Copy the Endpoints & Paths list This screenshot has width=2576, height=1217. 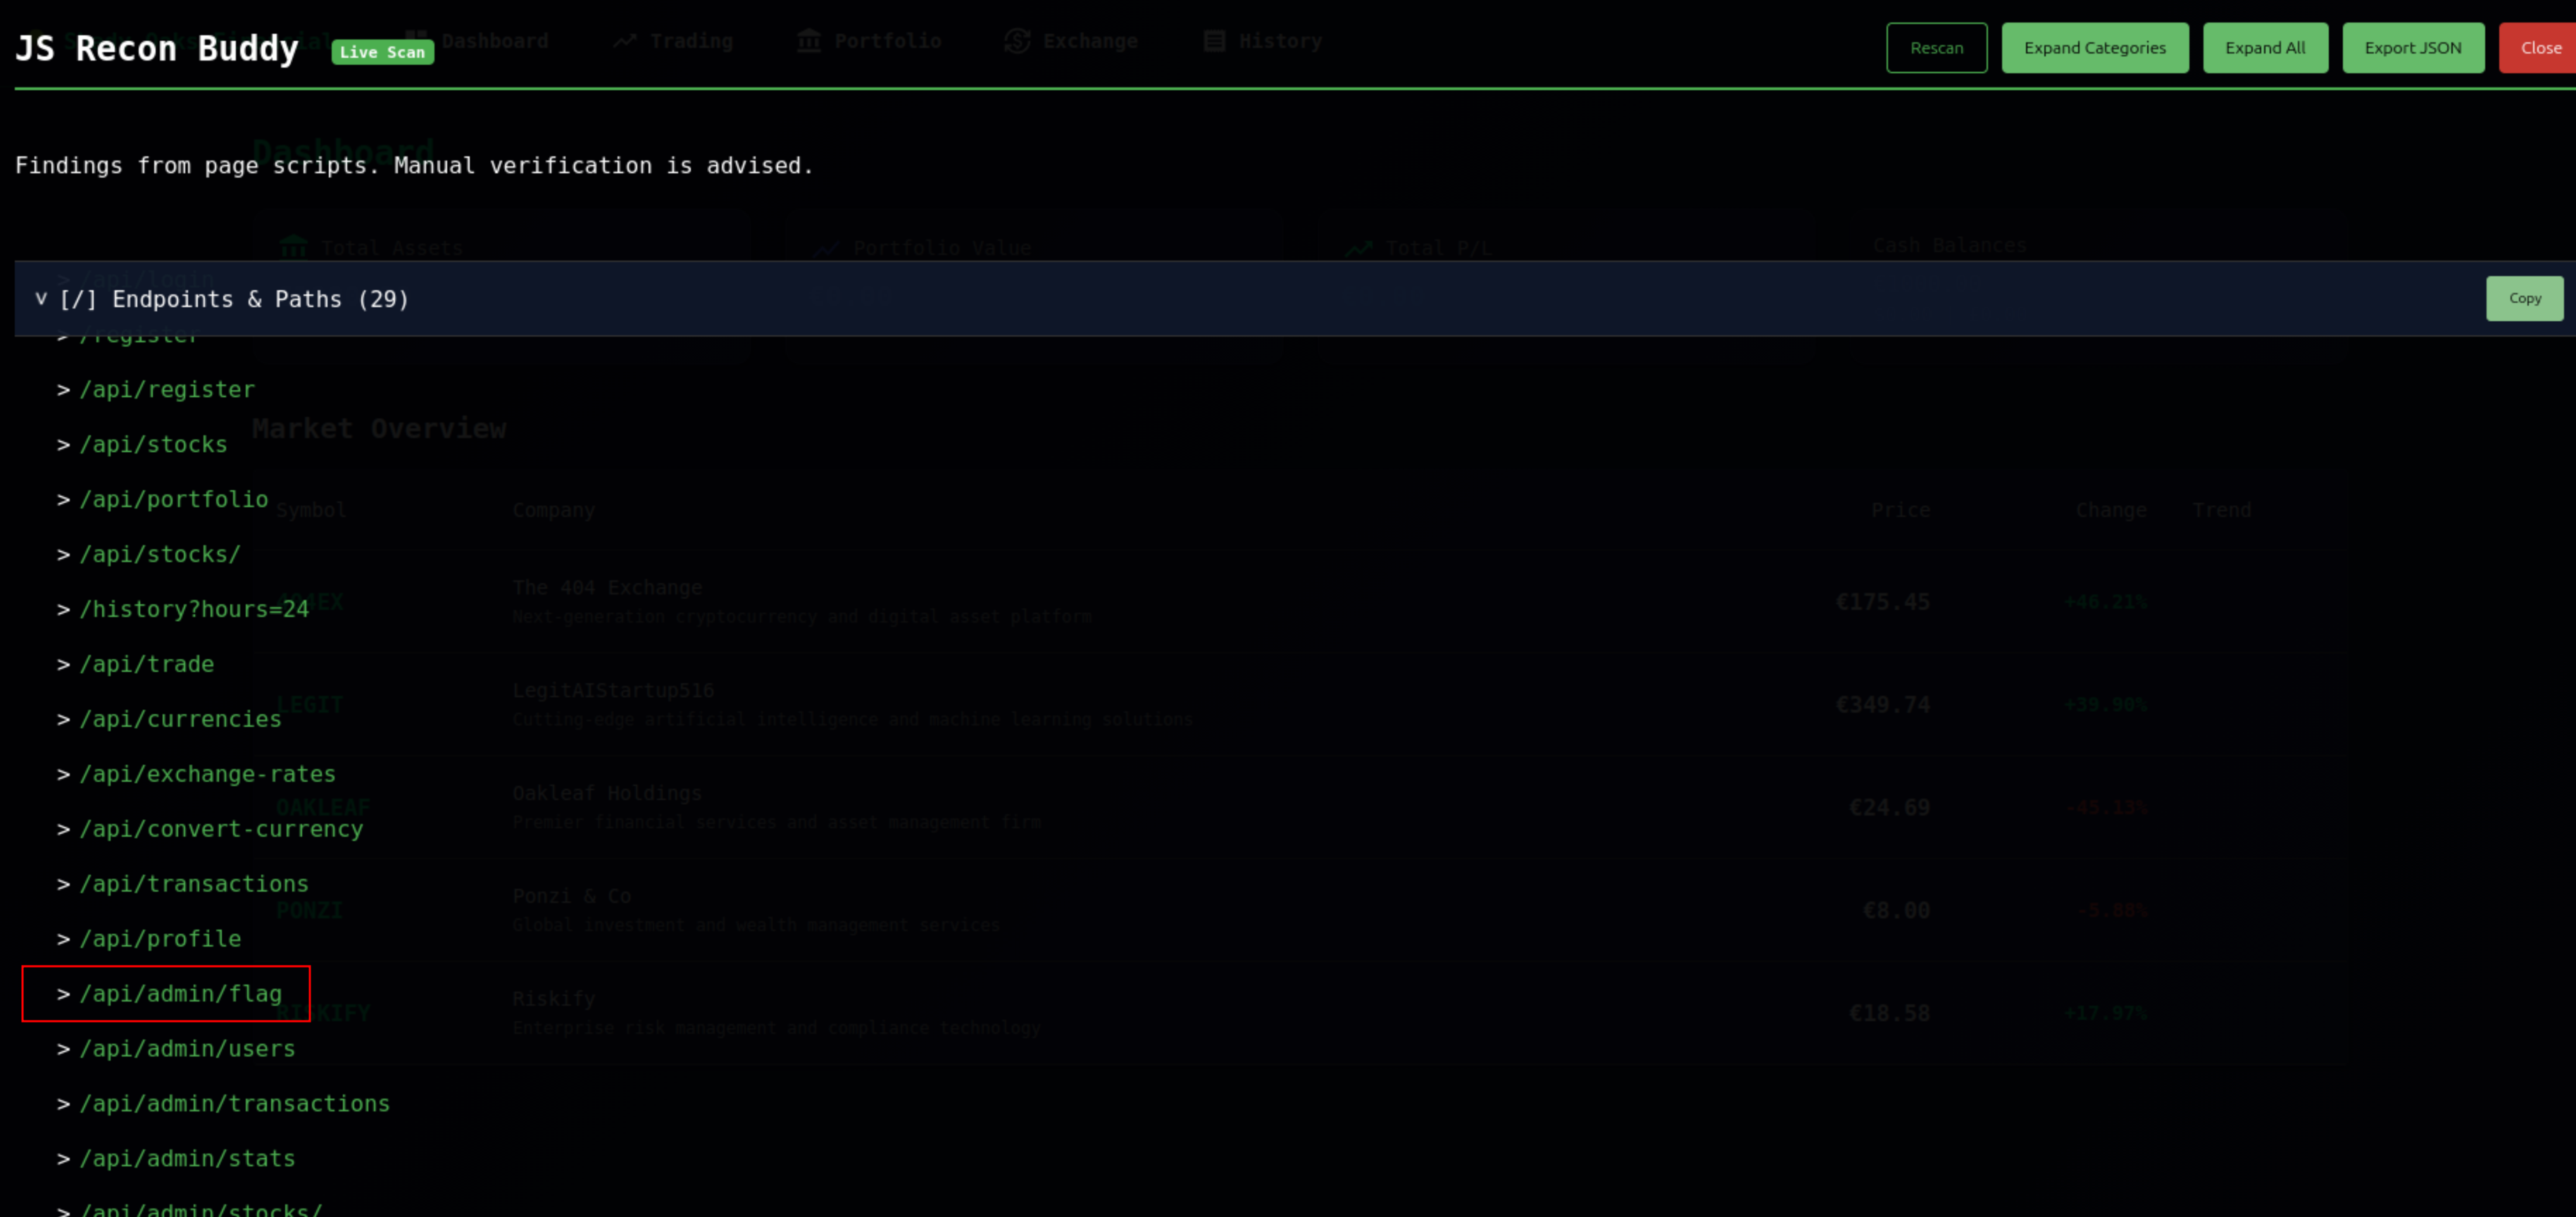tap(2524, 298)
